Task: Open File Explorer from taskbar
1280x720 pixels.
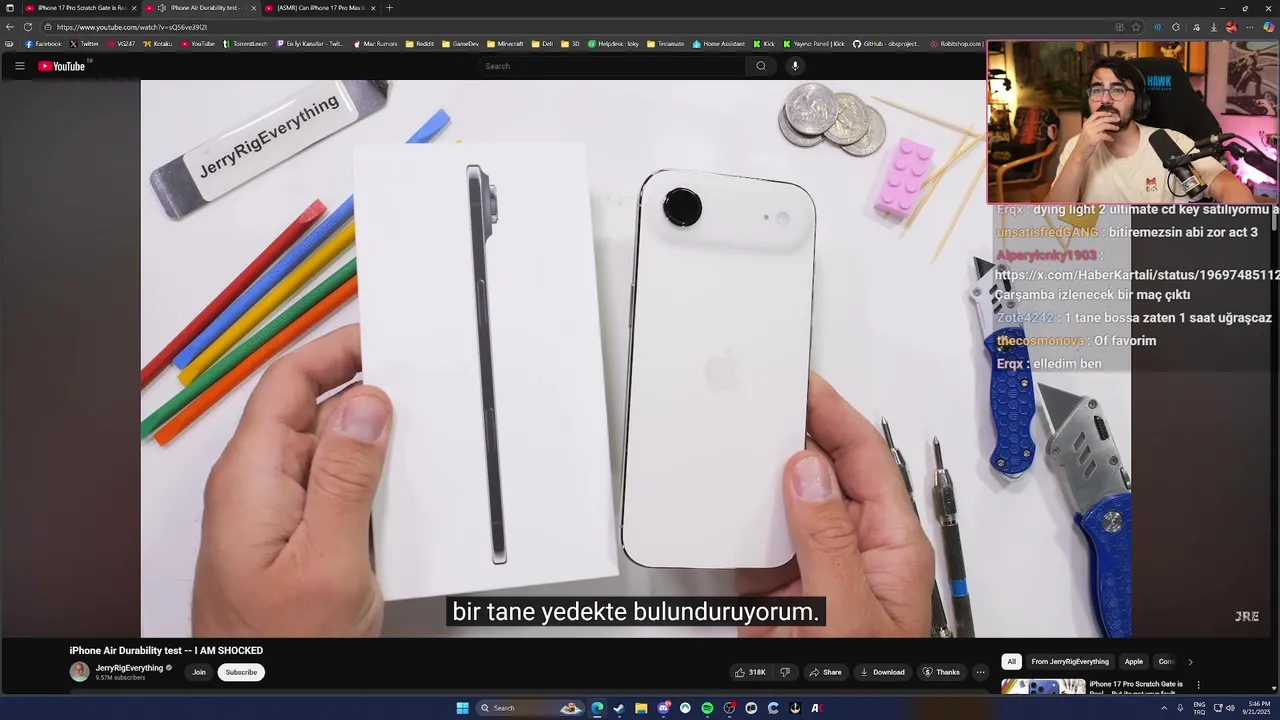Action: click(x=641, y=708)
